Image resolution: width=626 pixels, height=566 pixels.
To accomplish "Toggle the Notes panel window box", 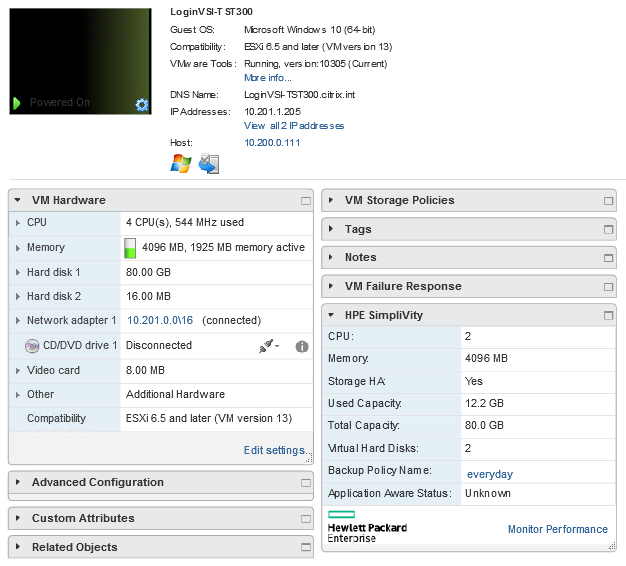I will (x=609, y=258).
